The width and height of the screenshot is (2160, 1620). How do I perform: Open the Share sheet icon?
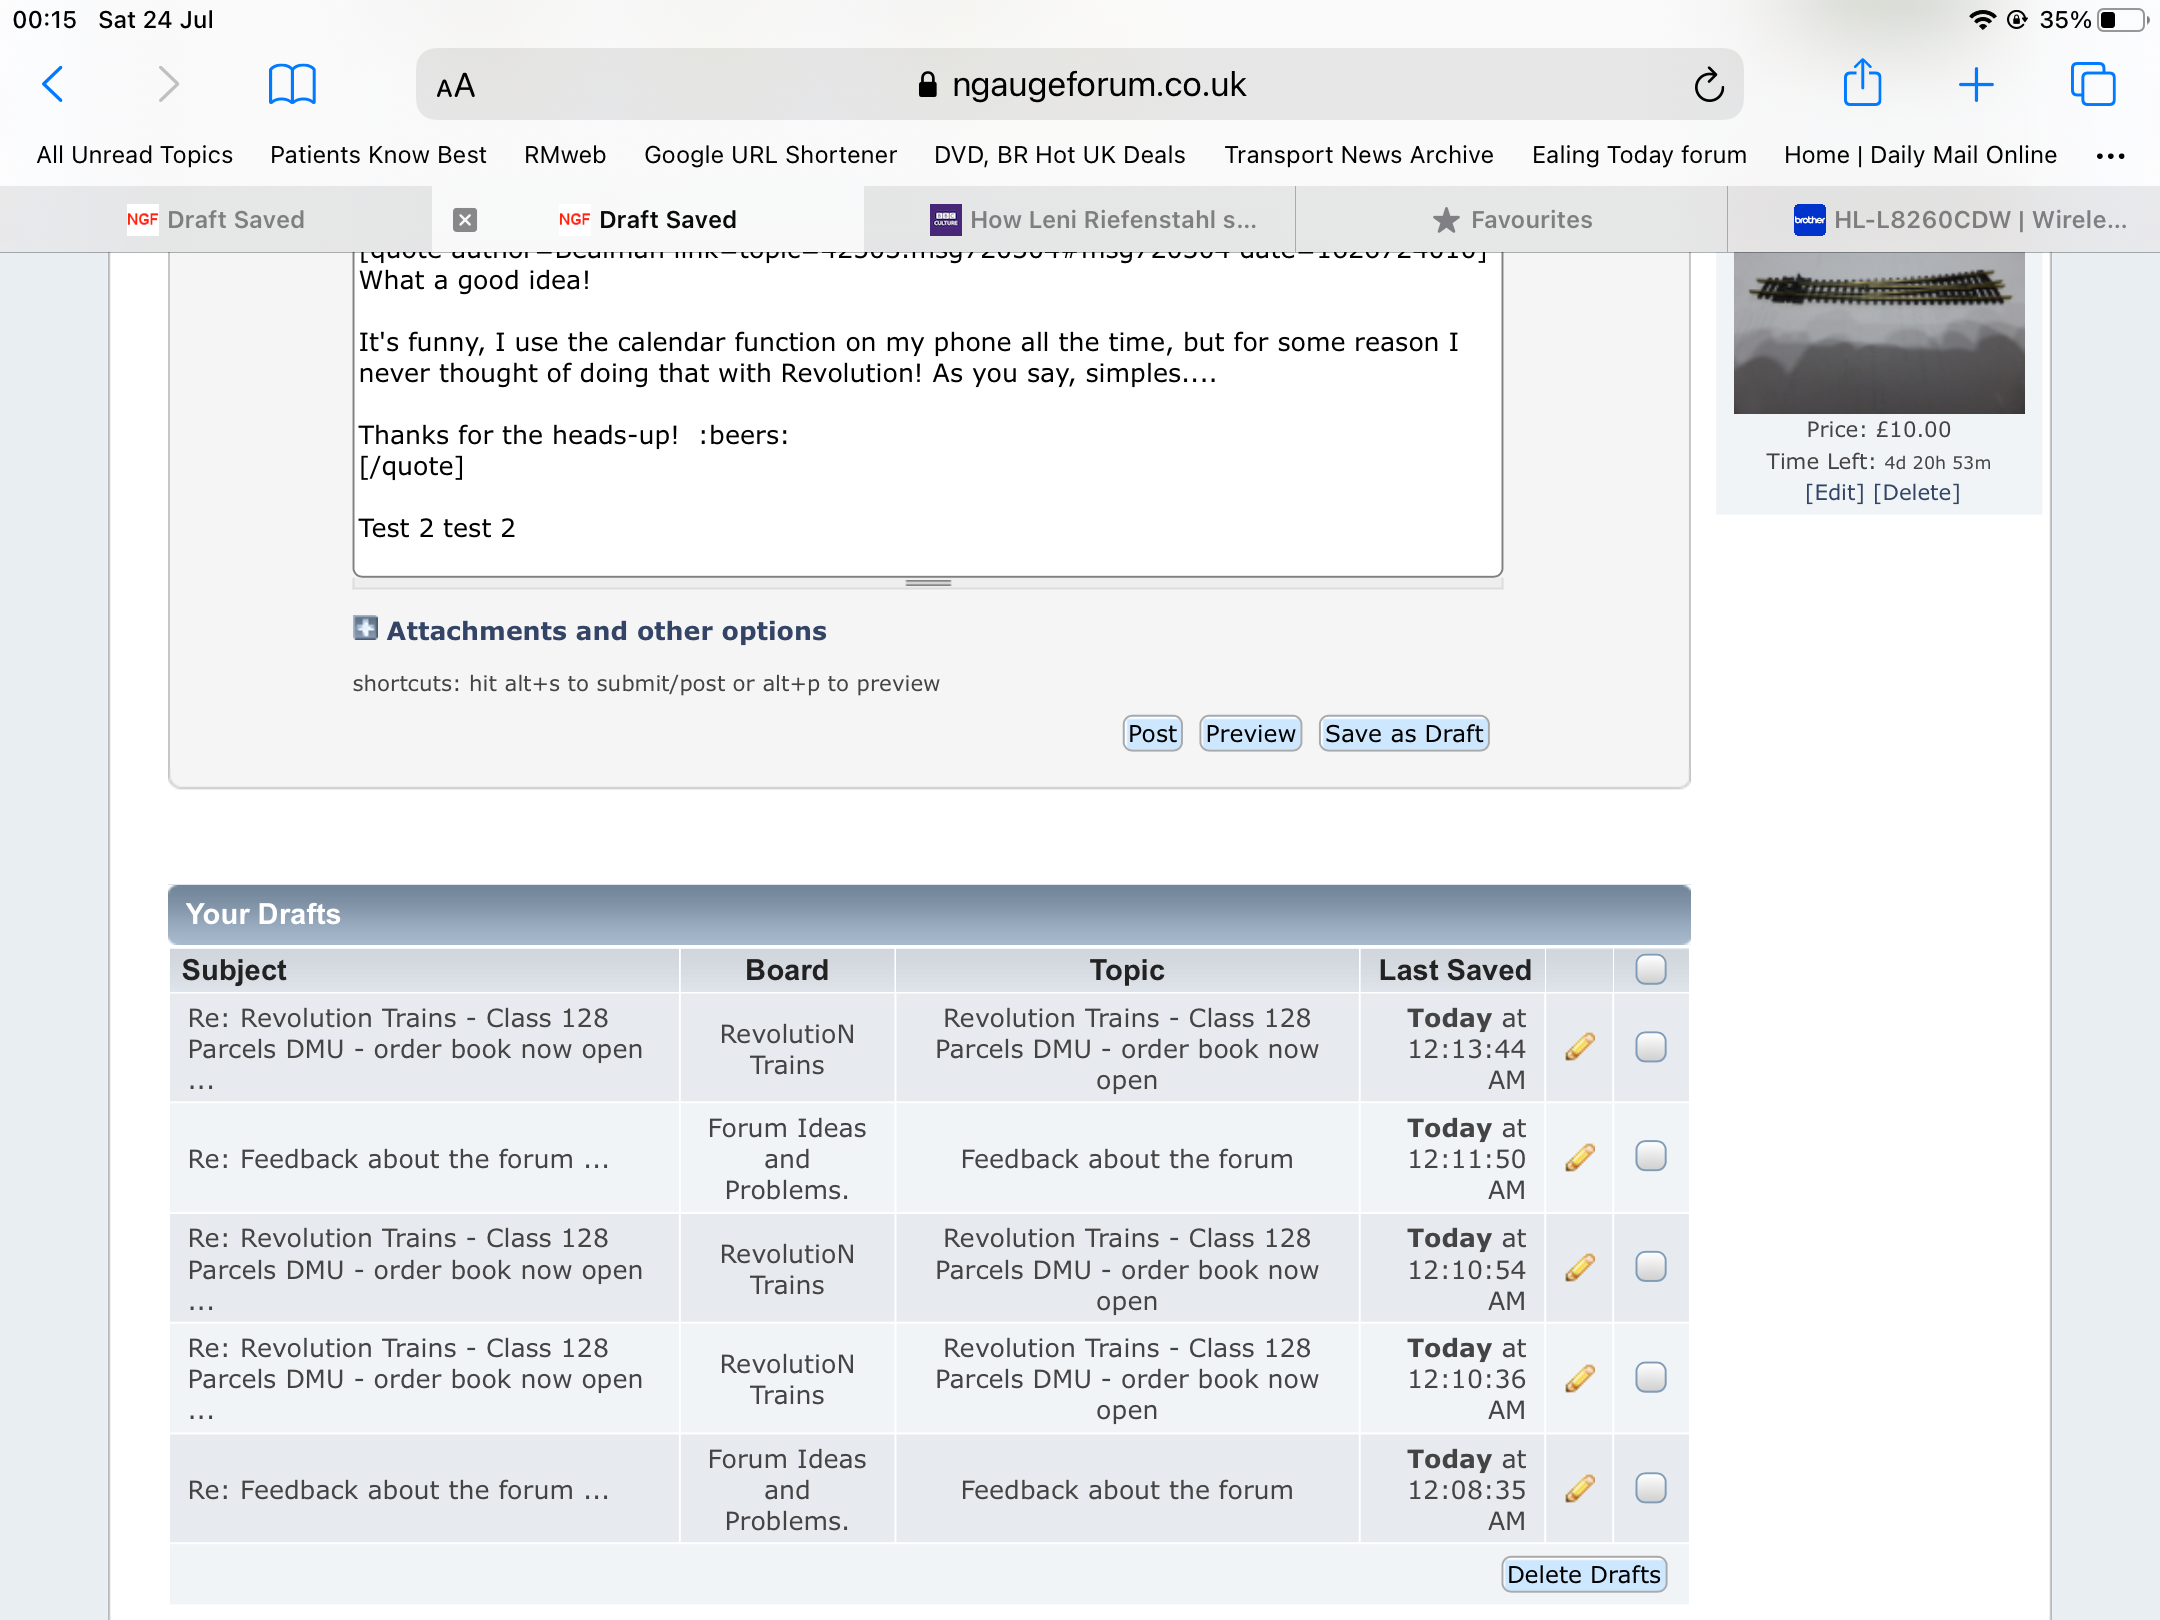point(1862,83)
